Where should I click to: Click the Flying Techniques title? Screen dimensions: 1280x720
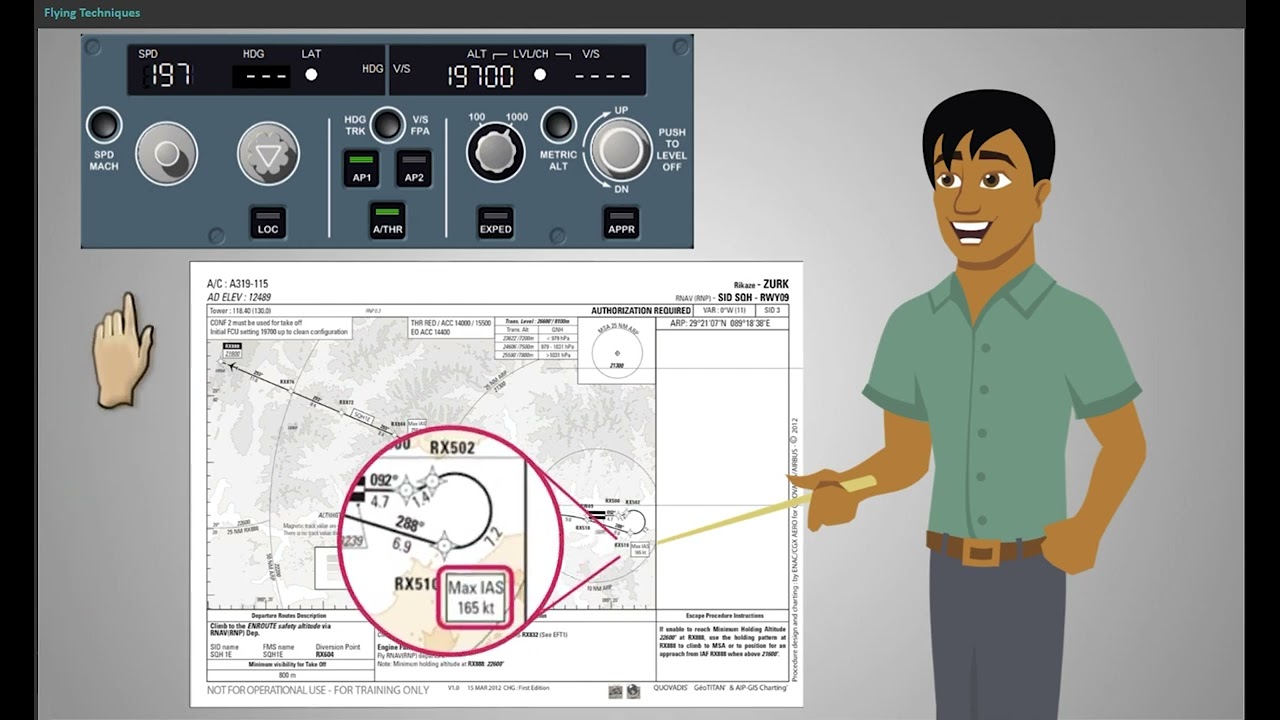(92, 13)
